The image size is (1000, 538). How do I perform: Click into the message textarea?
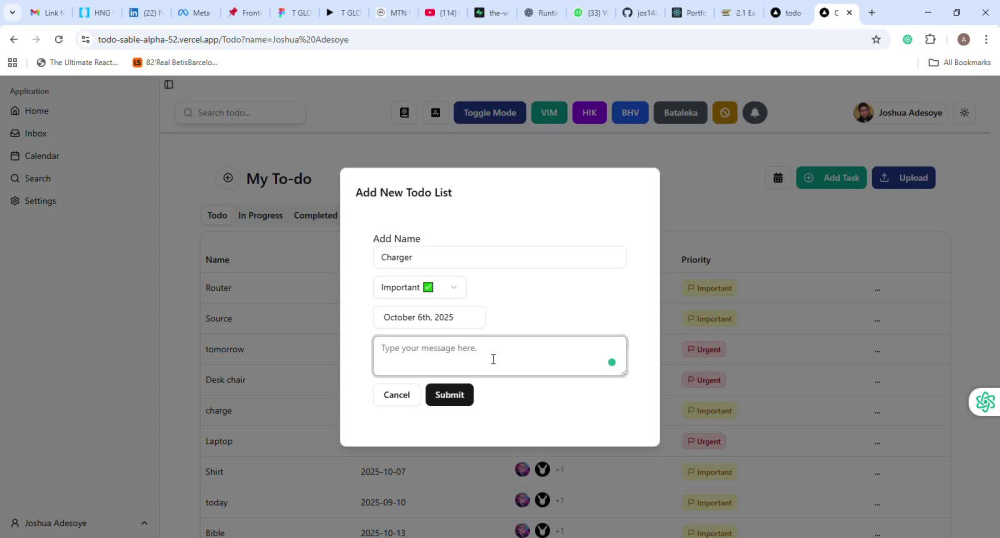click(x=499, y=356)
